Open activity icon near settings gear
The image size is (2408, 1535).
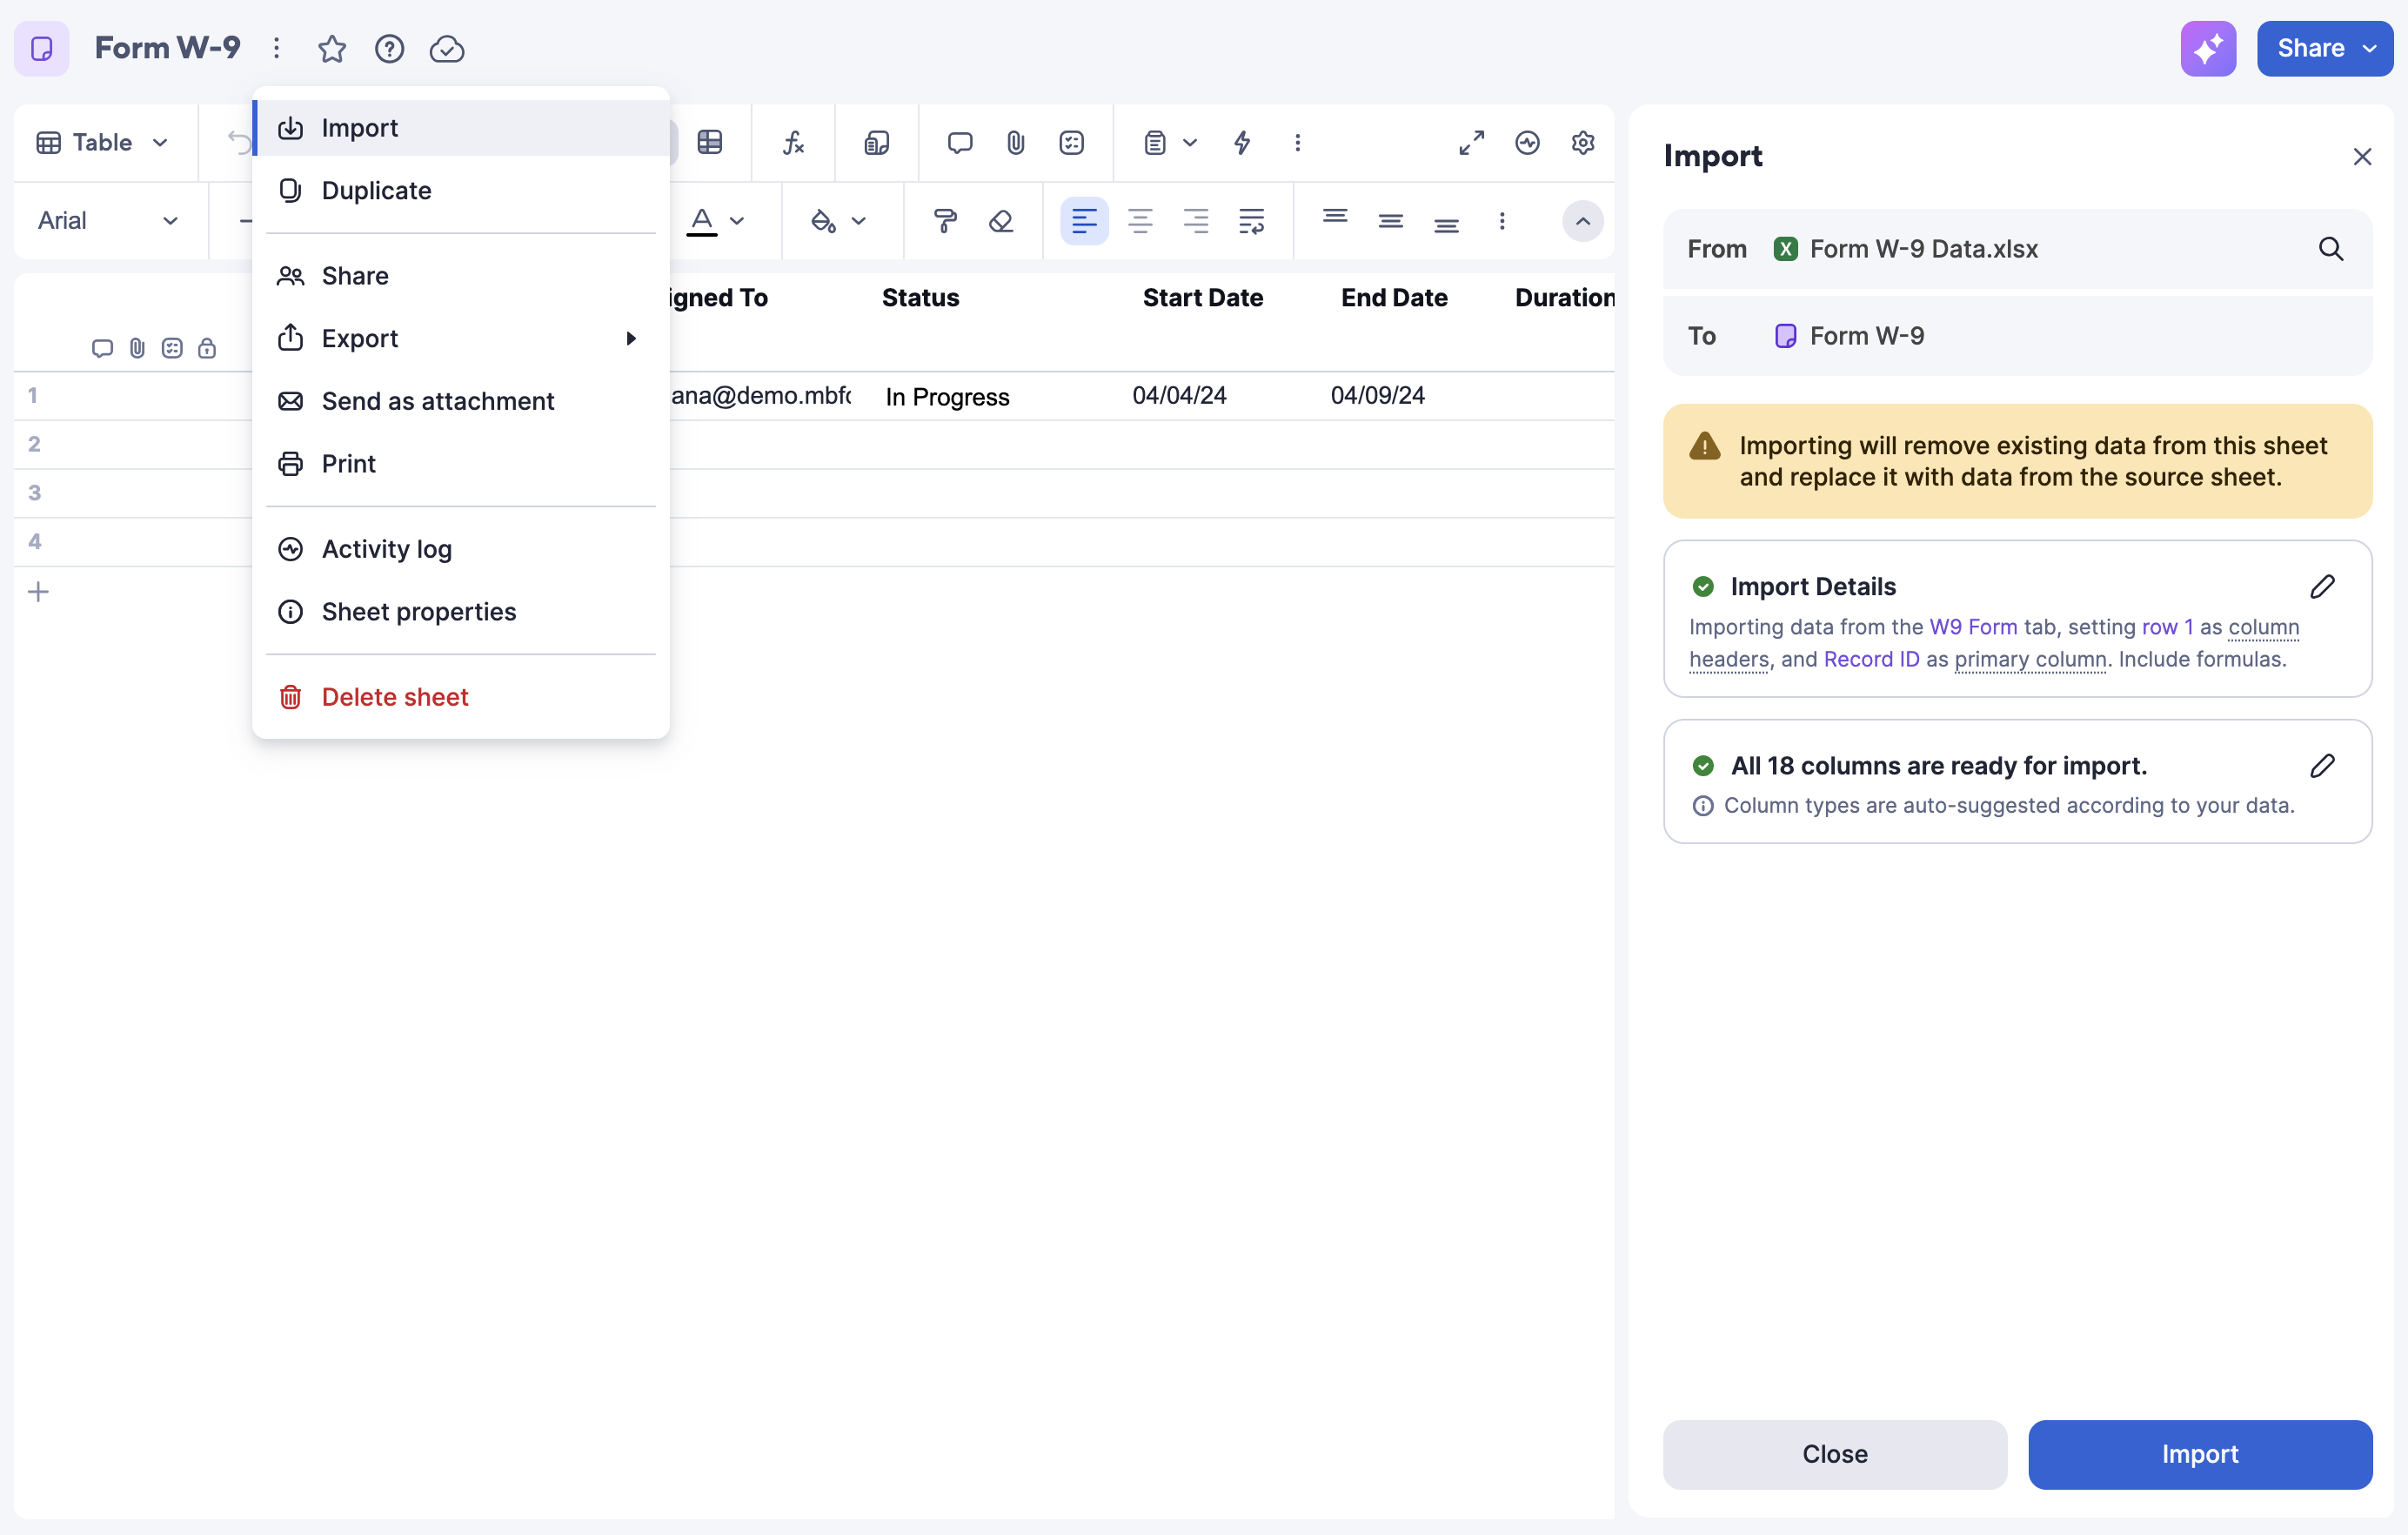1527,142
